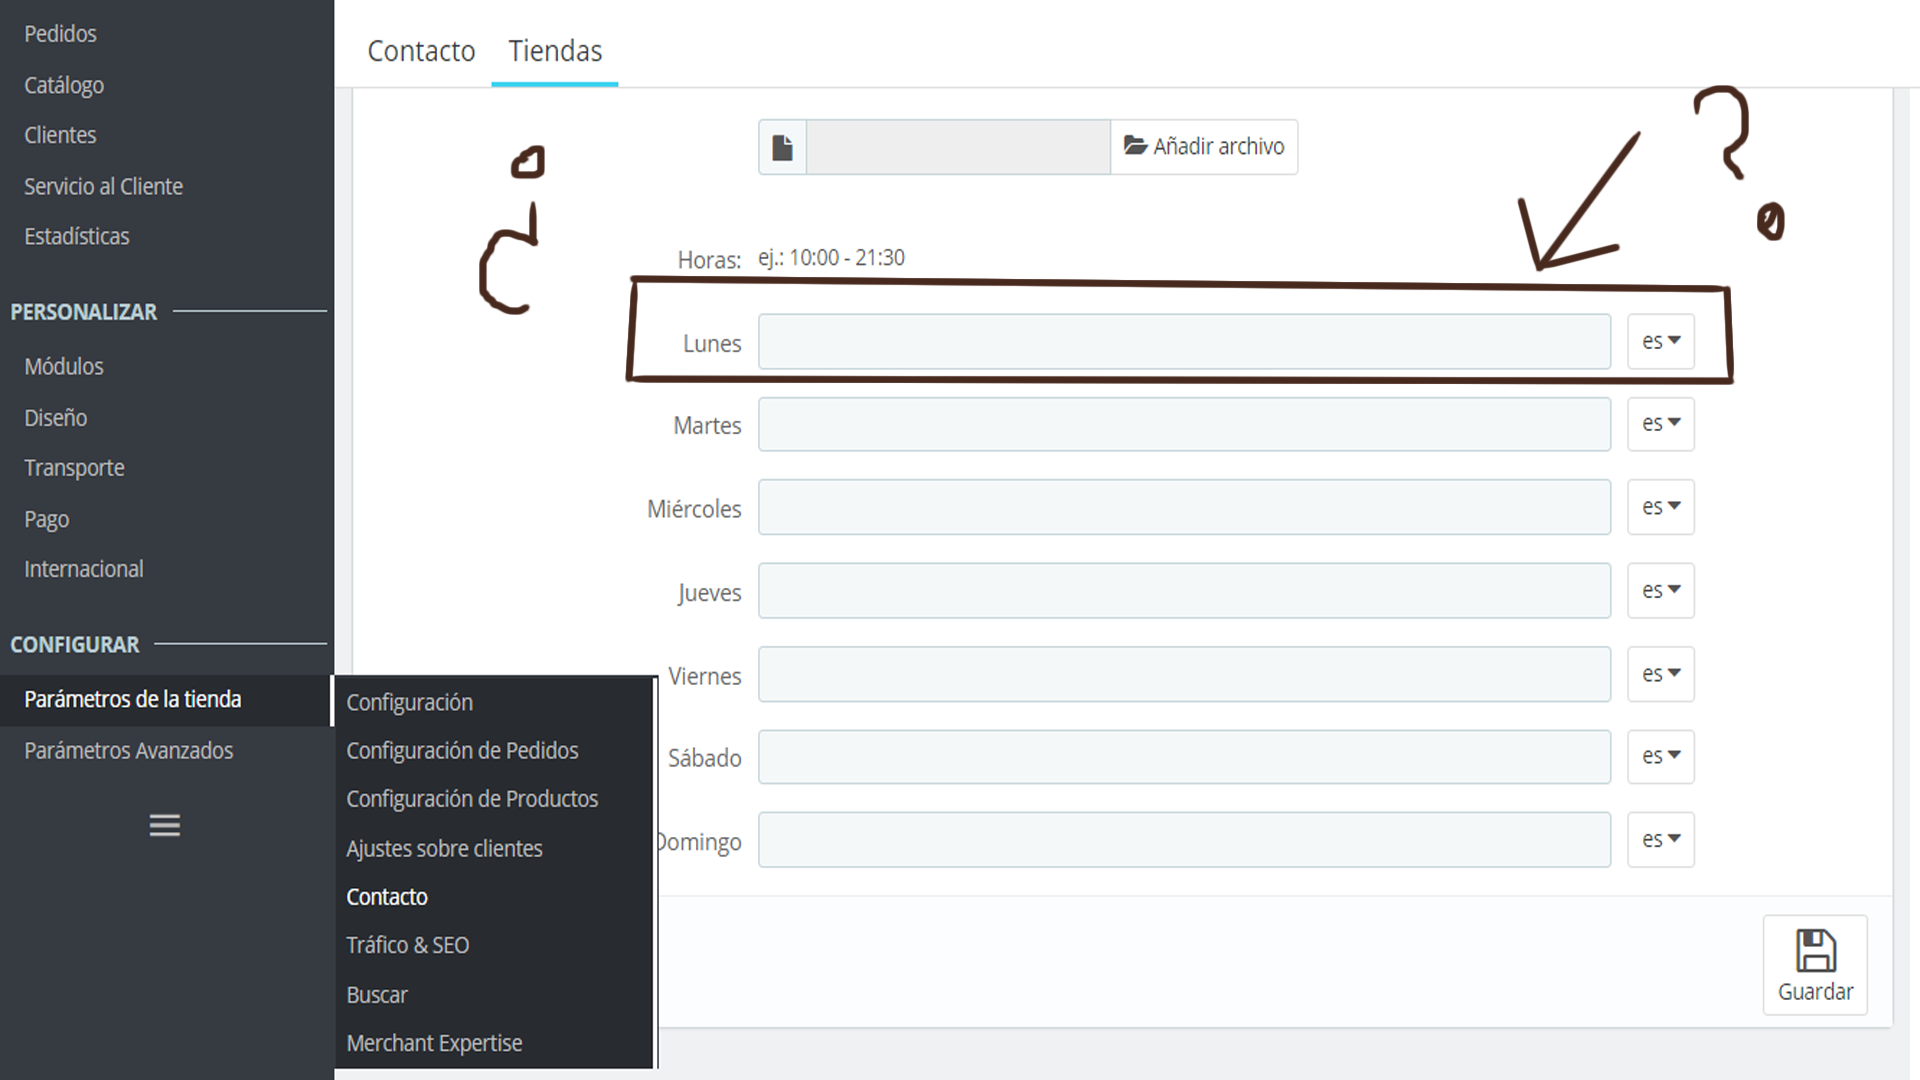Click the file document icon beside upload field
Image resolution: width=1920 pixels, height=1080 pixels.
point(782,148)
